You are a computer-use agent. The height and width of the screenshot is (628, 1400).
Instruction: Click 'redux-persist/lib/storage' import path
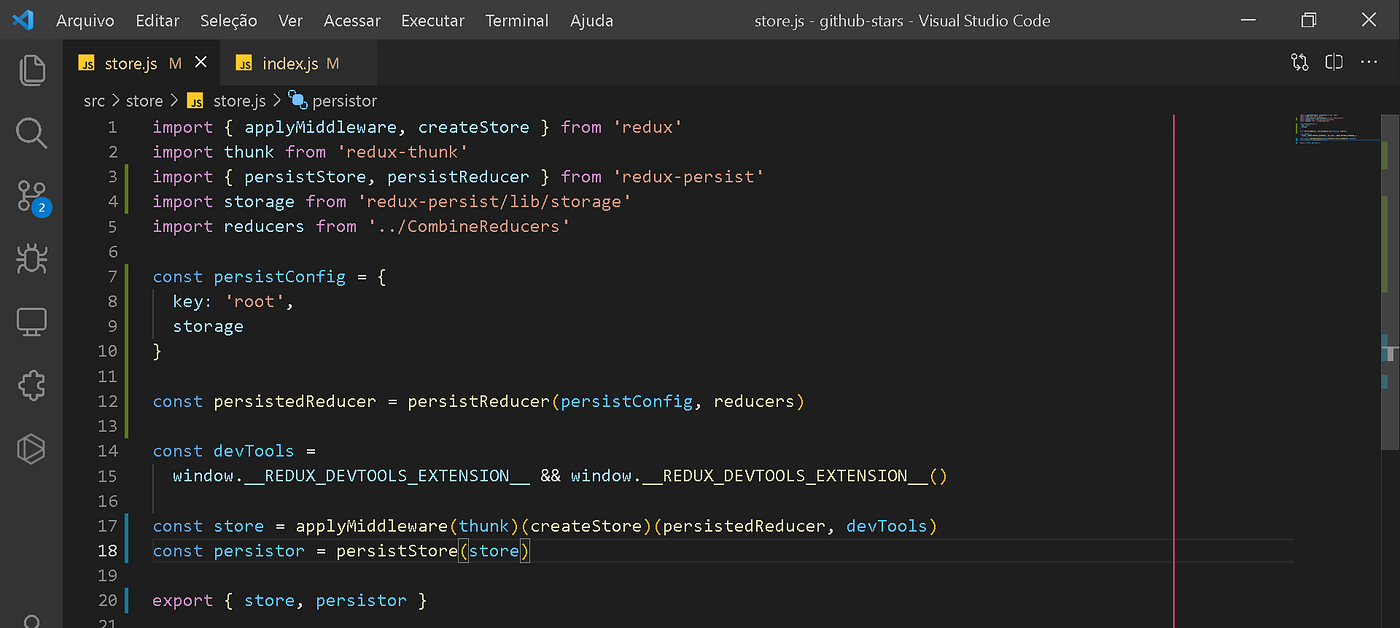pyautogui.click(x=494, y=202)
